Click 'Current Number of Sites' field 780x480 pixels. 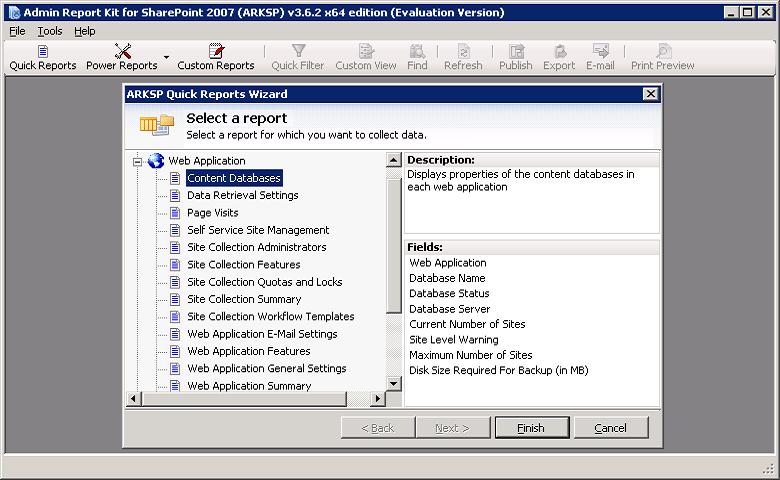click(467, 324)
